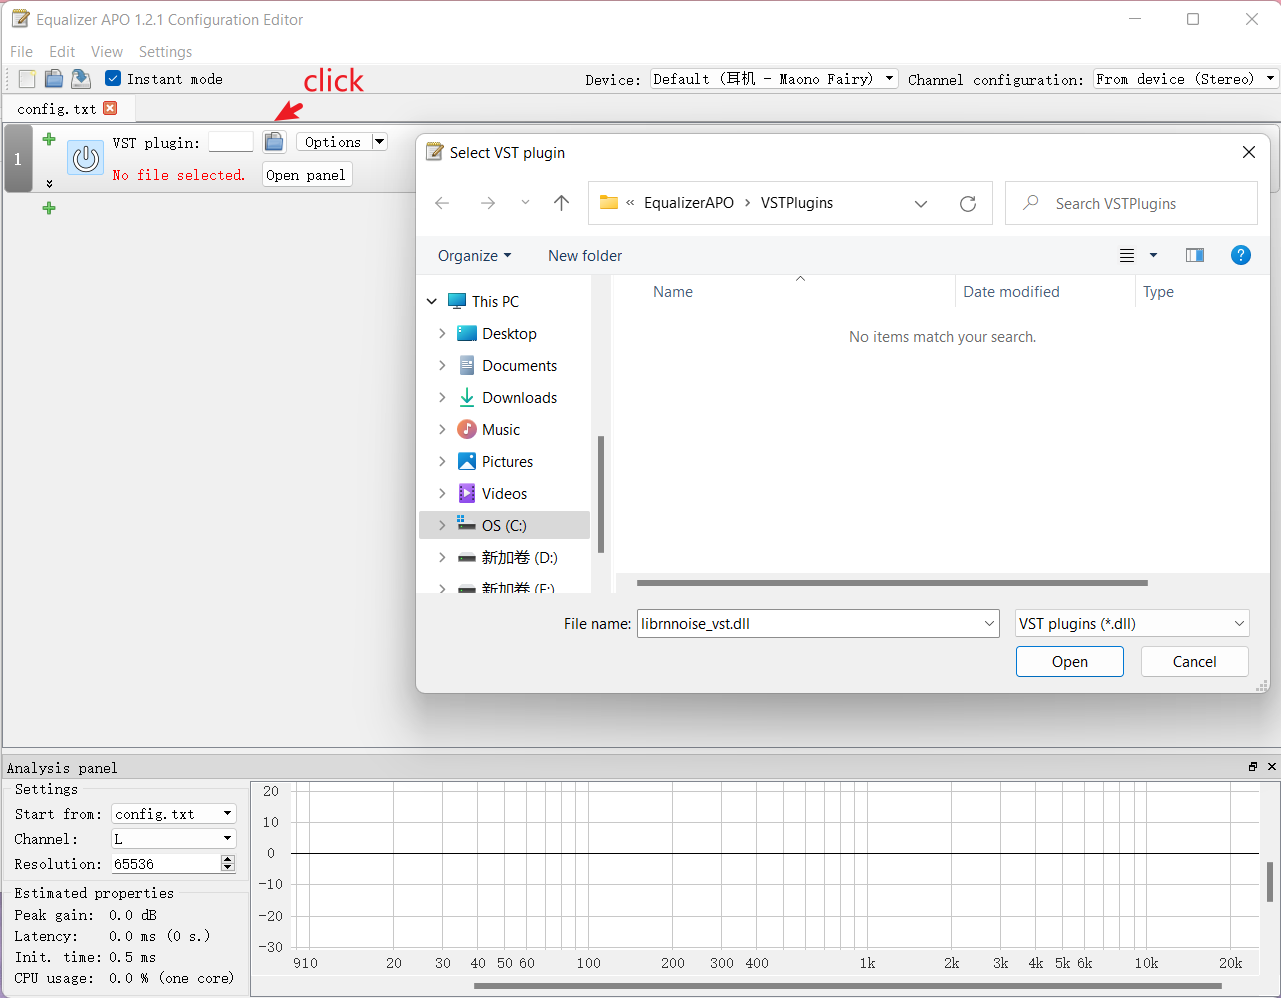Click the Save file toolbar icon
This screenshot has width=1281, height=998.
point(81,79)
